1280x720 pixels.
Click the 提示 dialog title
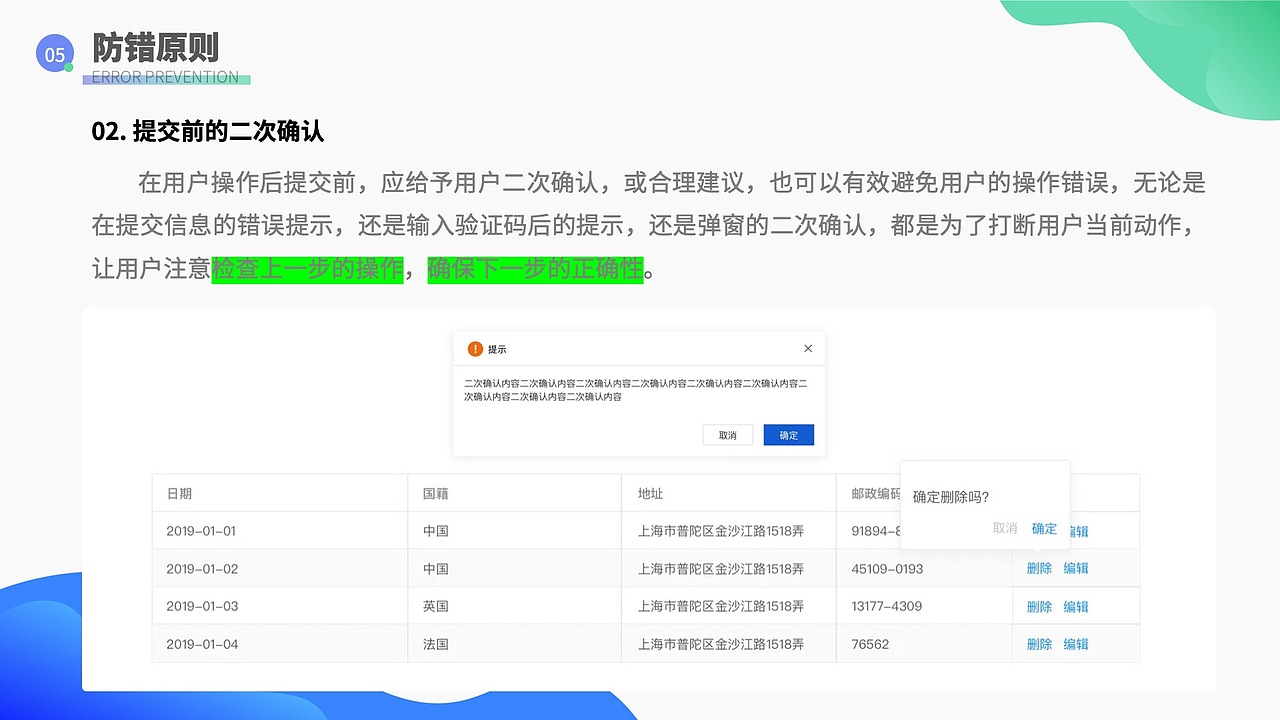[497, 349]
